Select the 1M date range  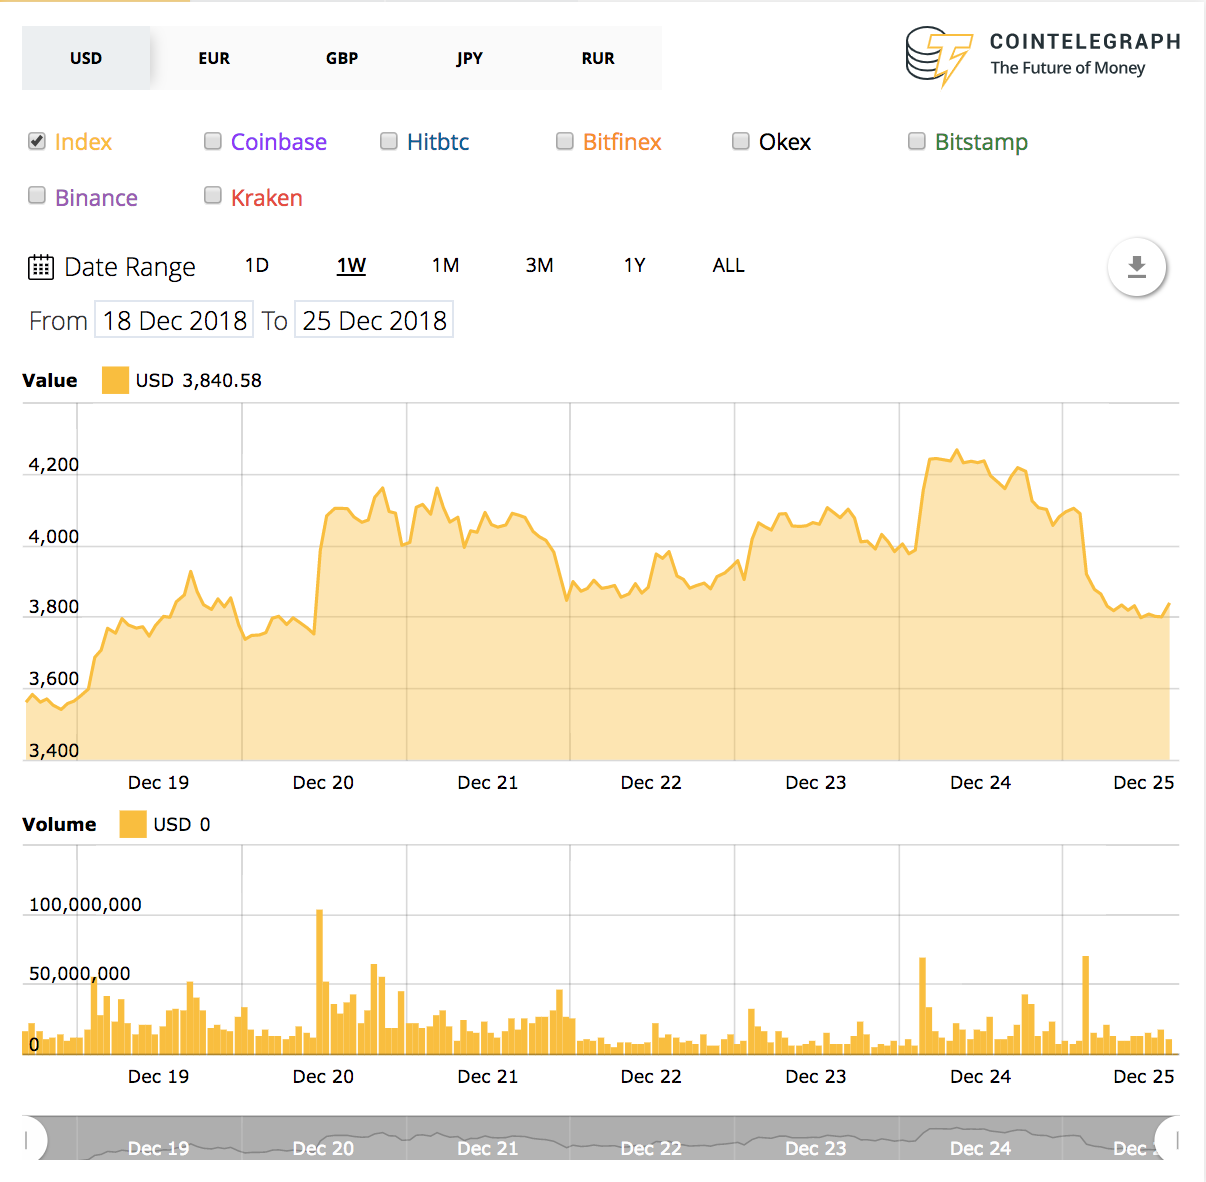(x=446, y=265)
